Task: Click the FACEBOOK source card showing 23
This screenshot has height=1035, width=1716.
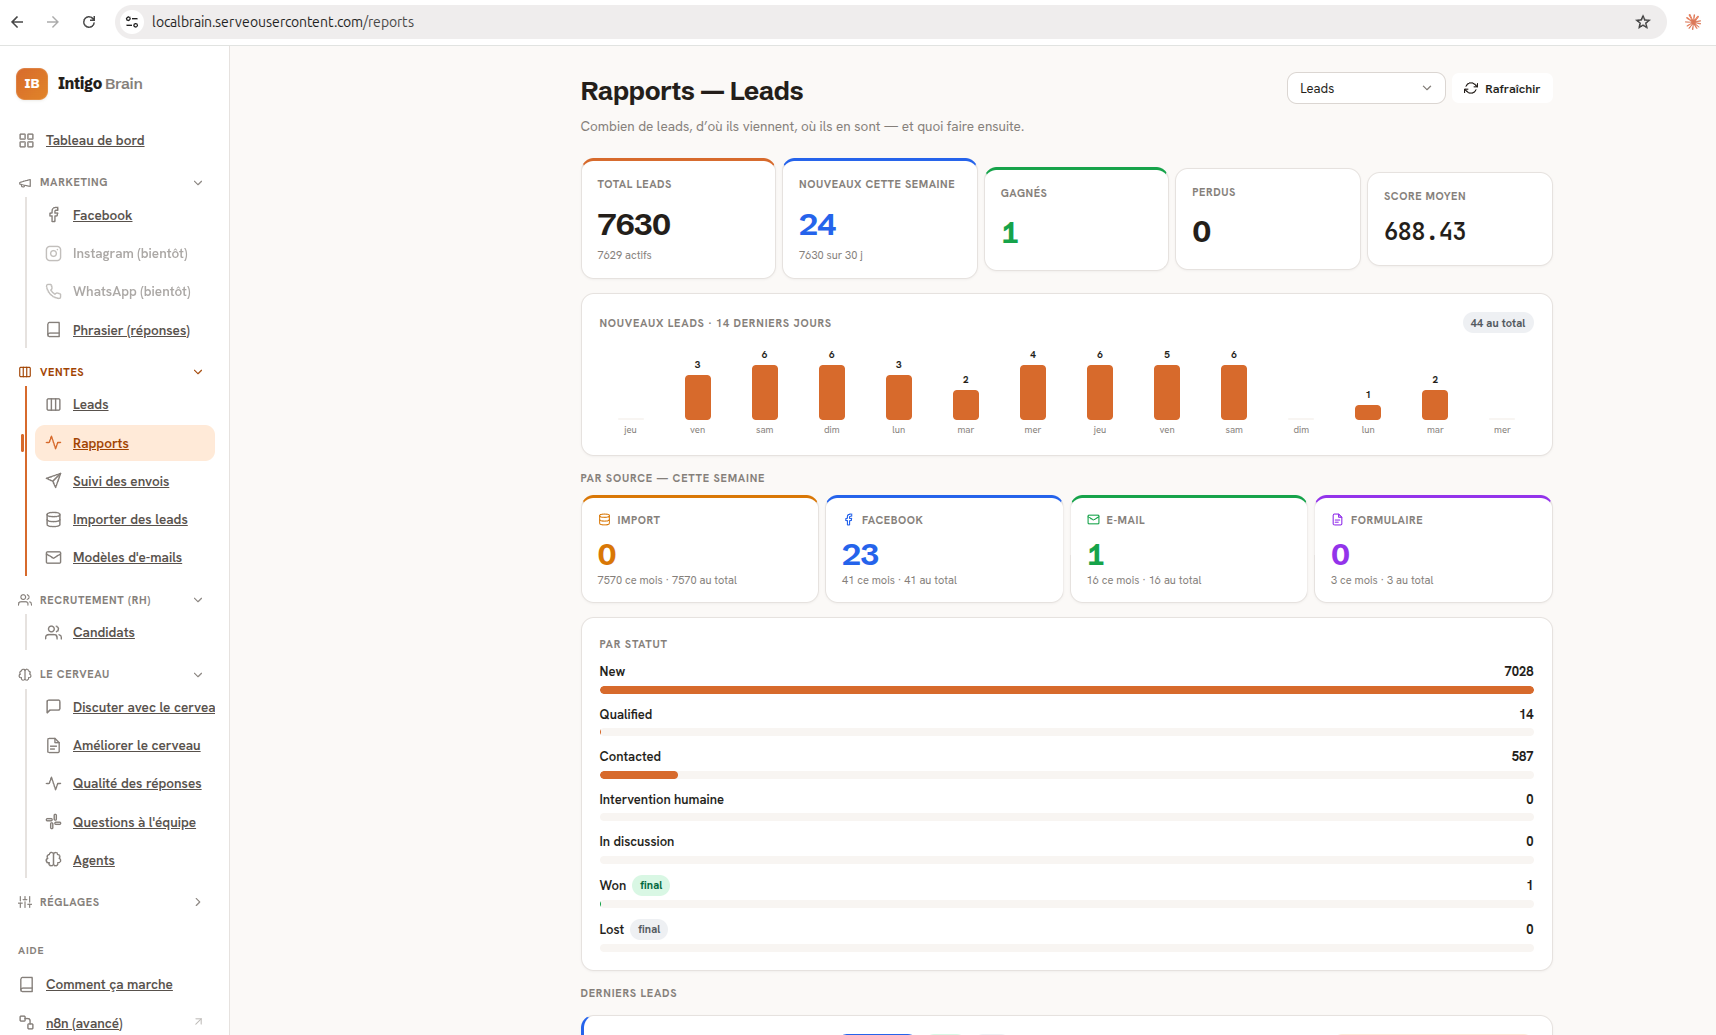Action: click(944, 549)
